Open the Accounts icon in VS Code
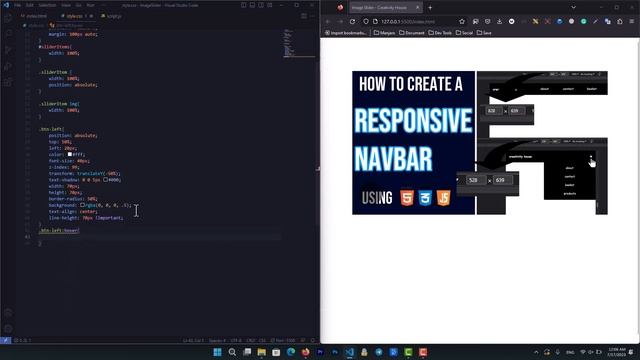Viewport: 640px width, 360px height. [8, 313]
